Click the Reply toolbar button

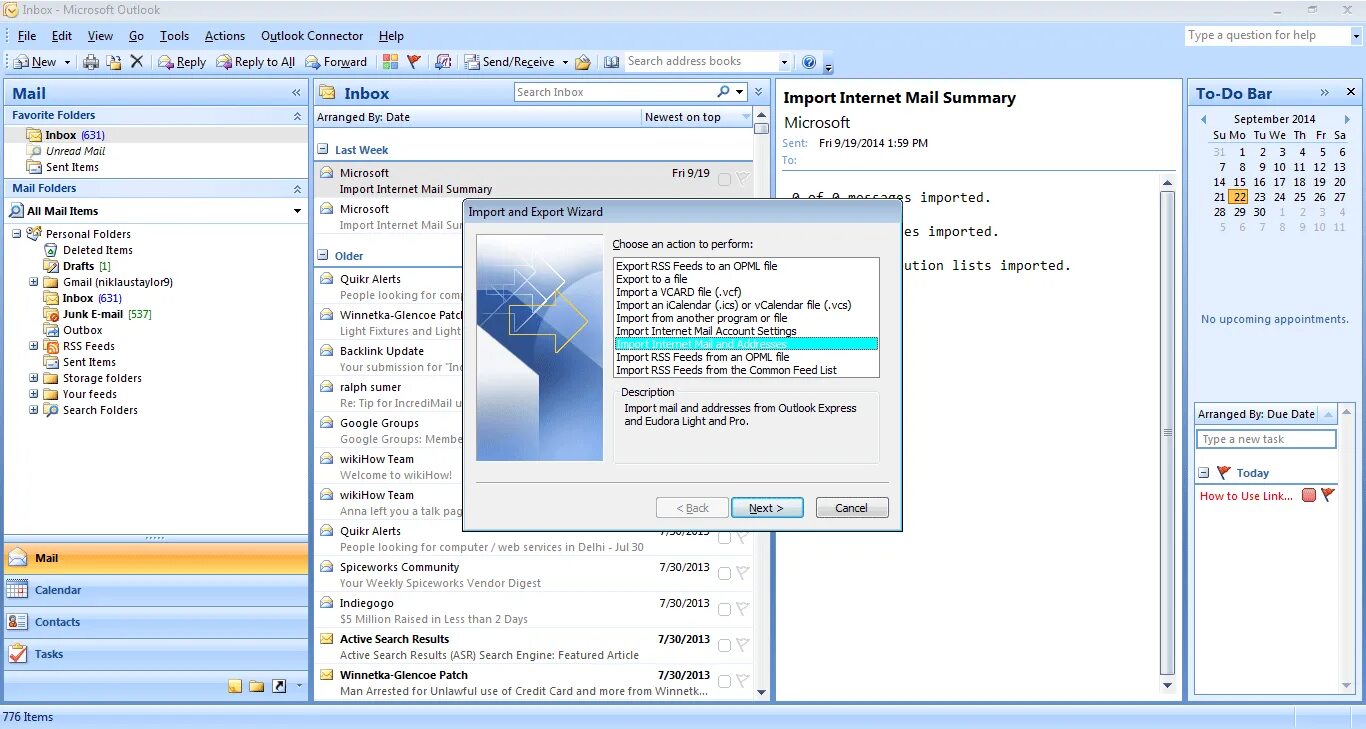click(x=182, y=62)
